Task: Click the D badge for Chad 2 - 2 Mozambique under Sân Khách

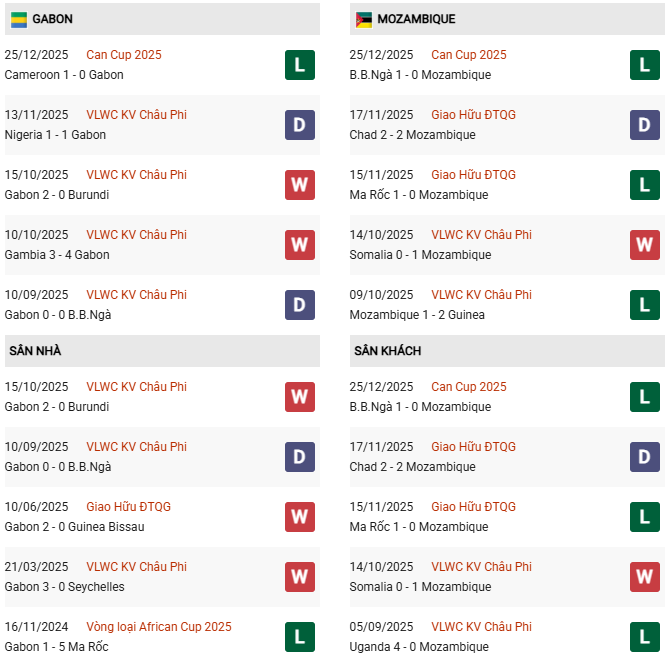Action: (644, 457)
